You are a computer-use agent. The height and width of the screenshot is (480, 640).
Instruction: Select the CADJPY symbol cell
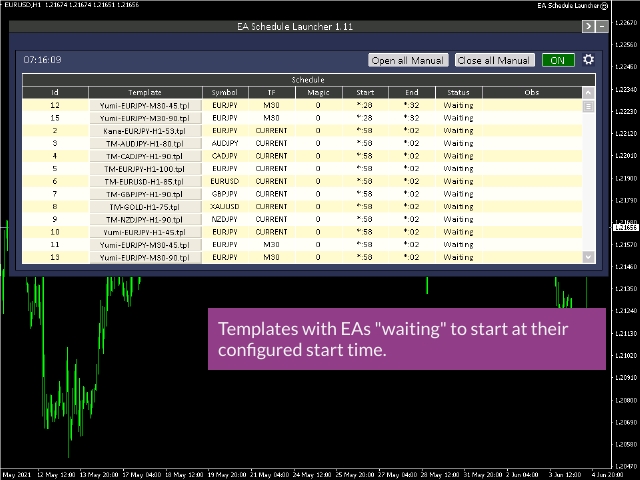(225, 156)
